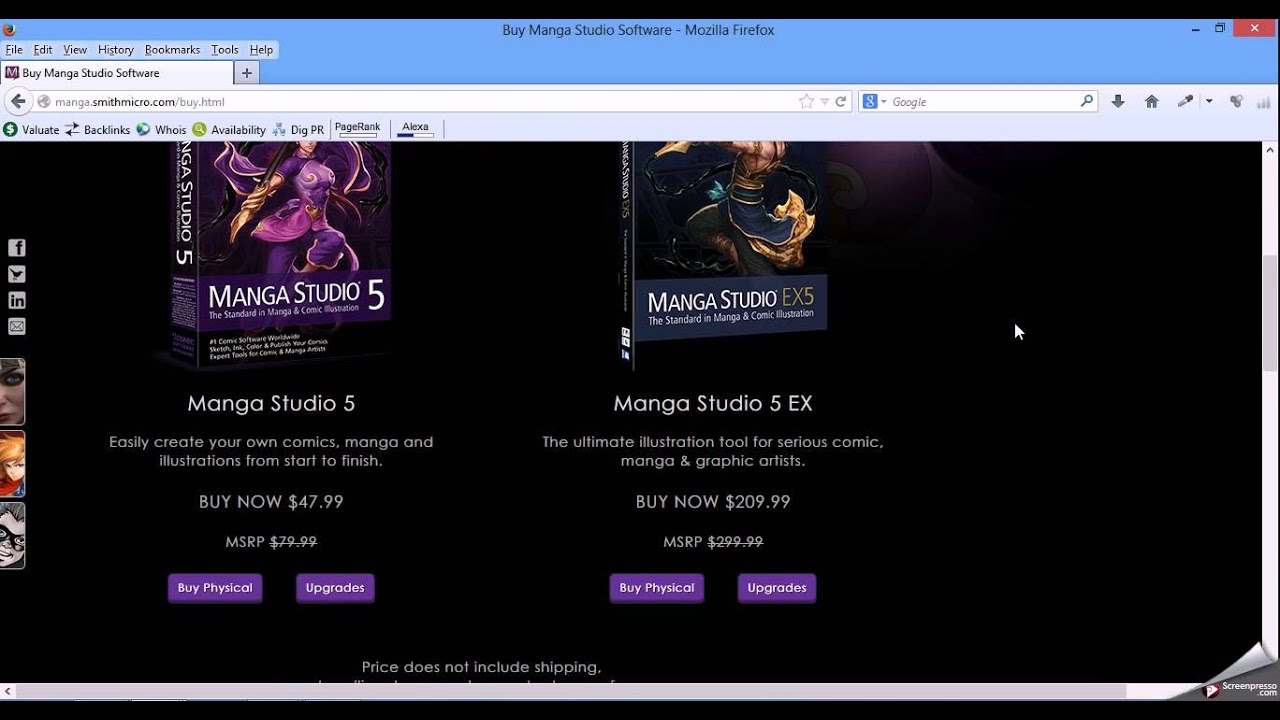Click Upgrades under Manga Studio 5
This screenshot has width=1280, height=720.
335,588
